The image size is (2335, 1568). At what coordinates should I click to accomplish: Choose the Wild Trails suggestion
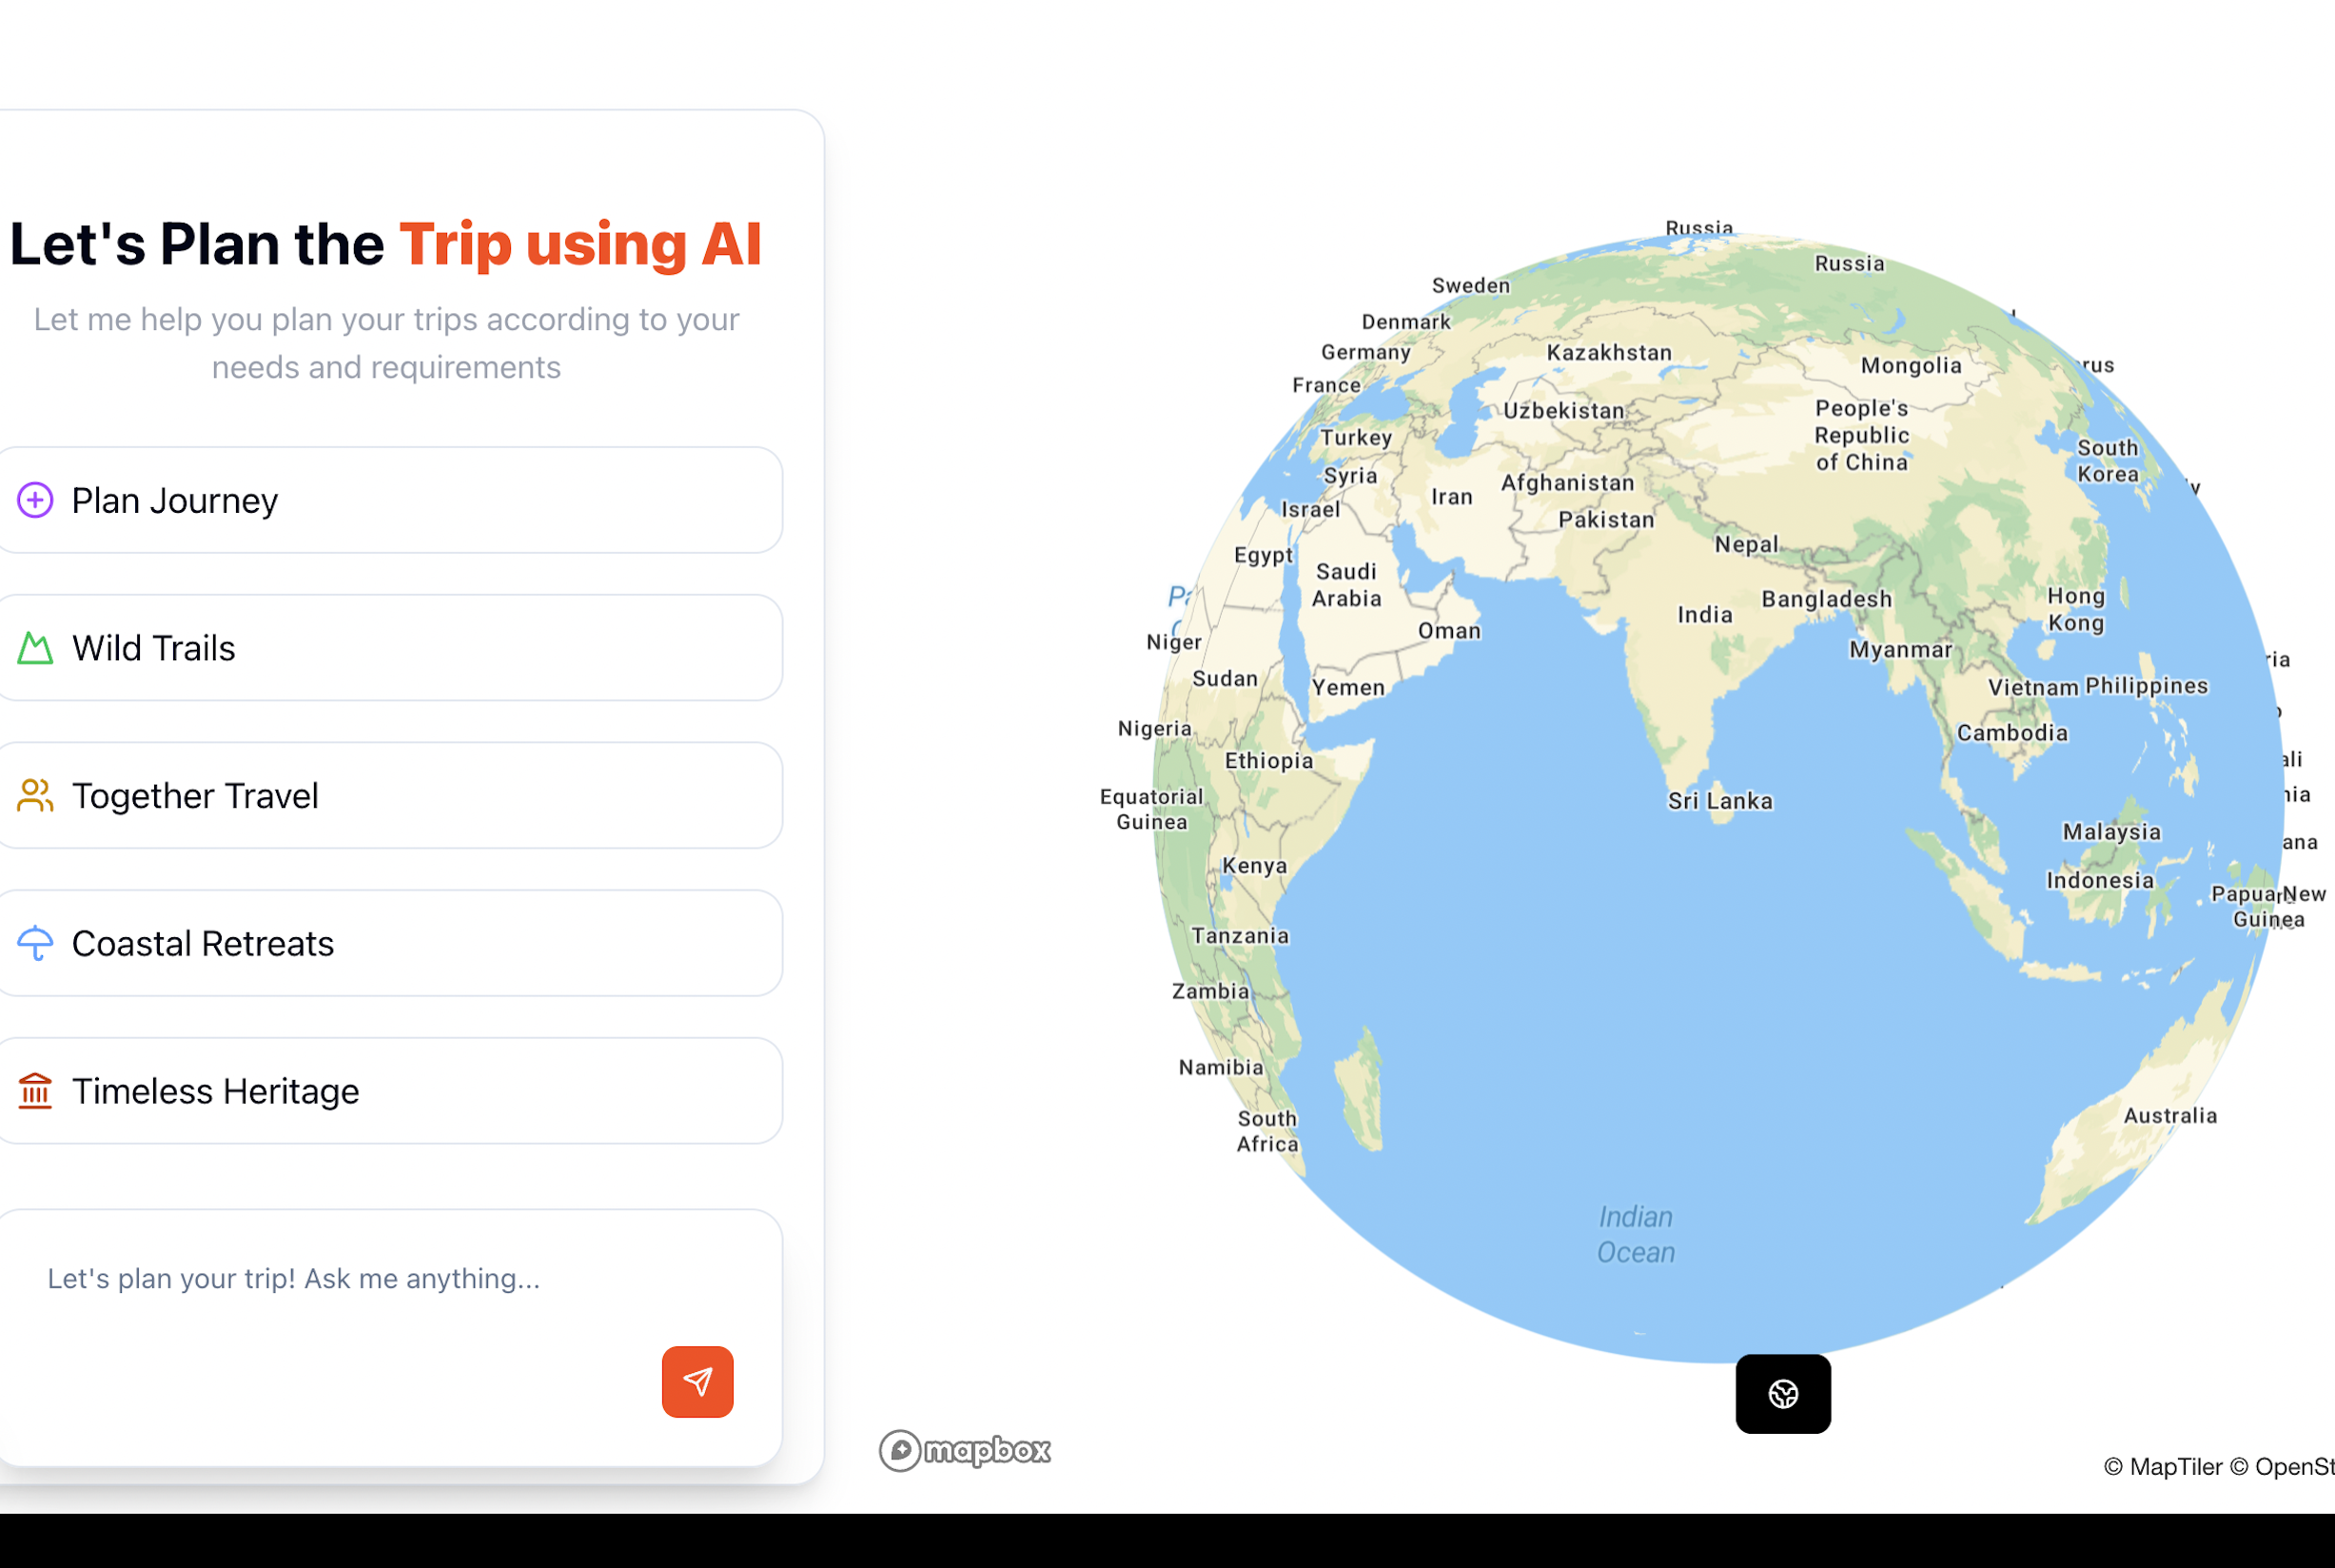pos(389,648)
